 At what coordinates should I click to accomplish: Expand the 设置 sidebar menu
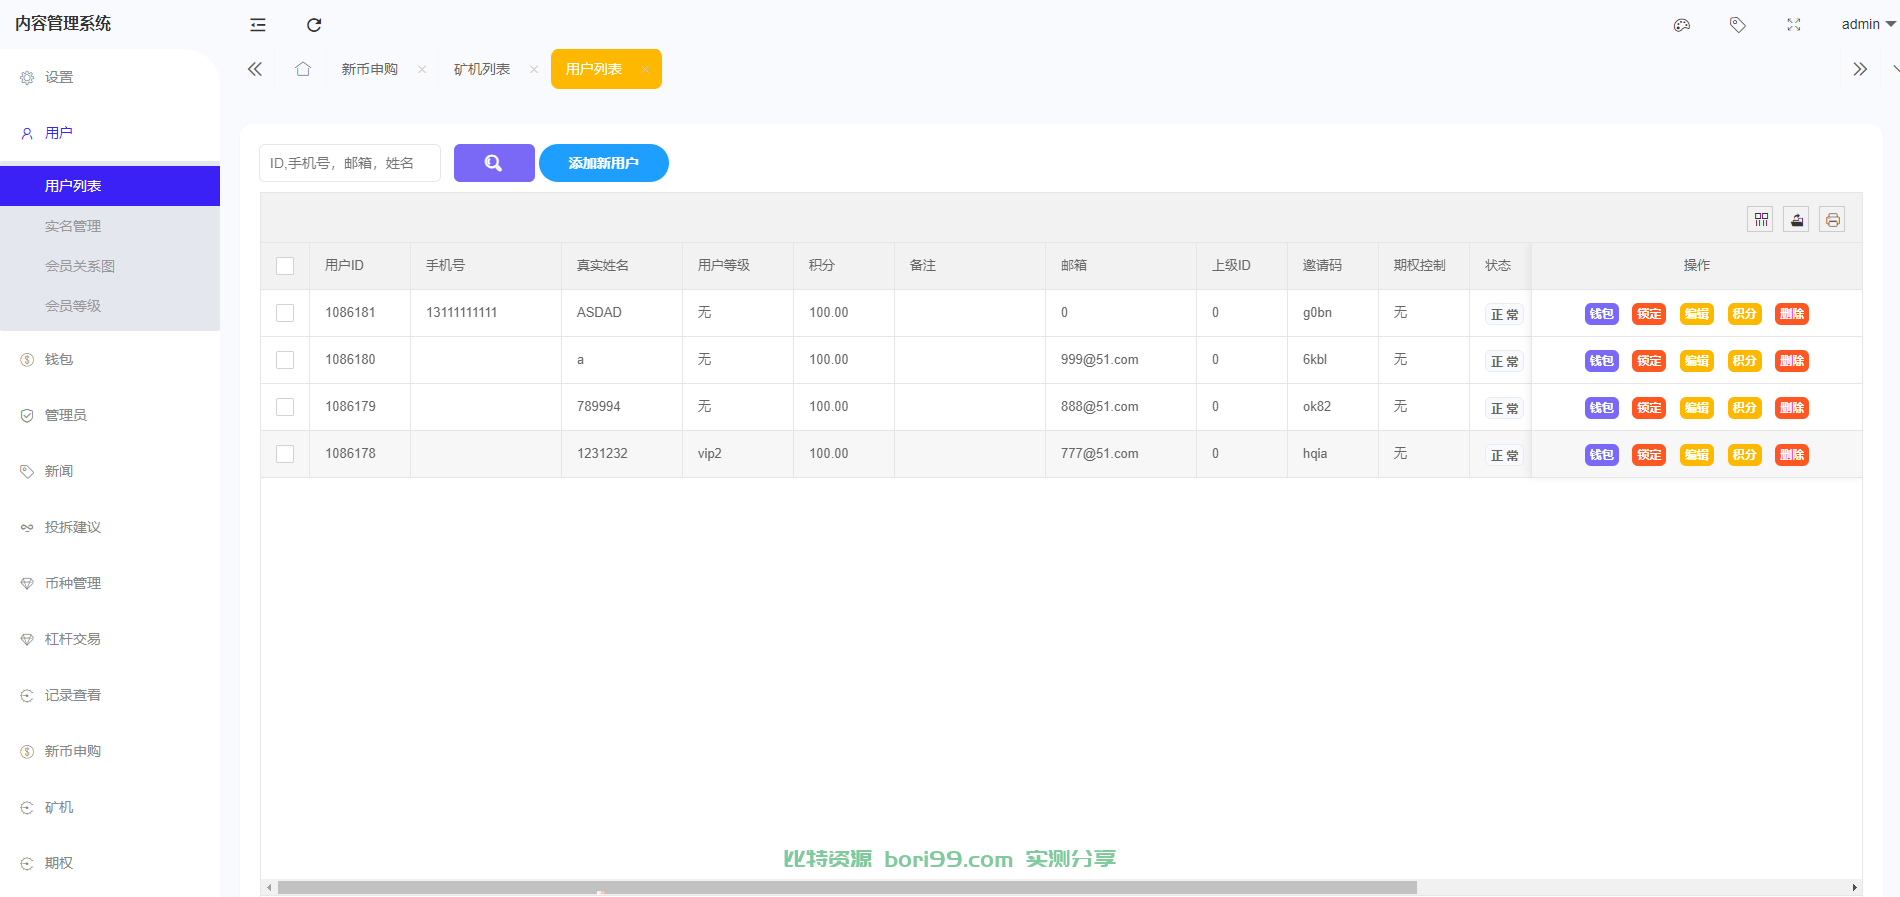pyautogui.click(x=110, y=77)
